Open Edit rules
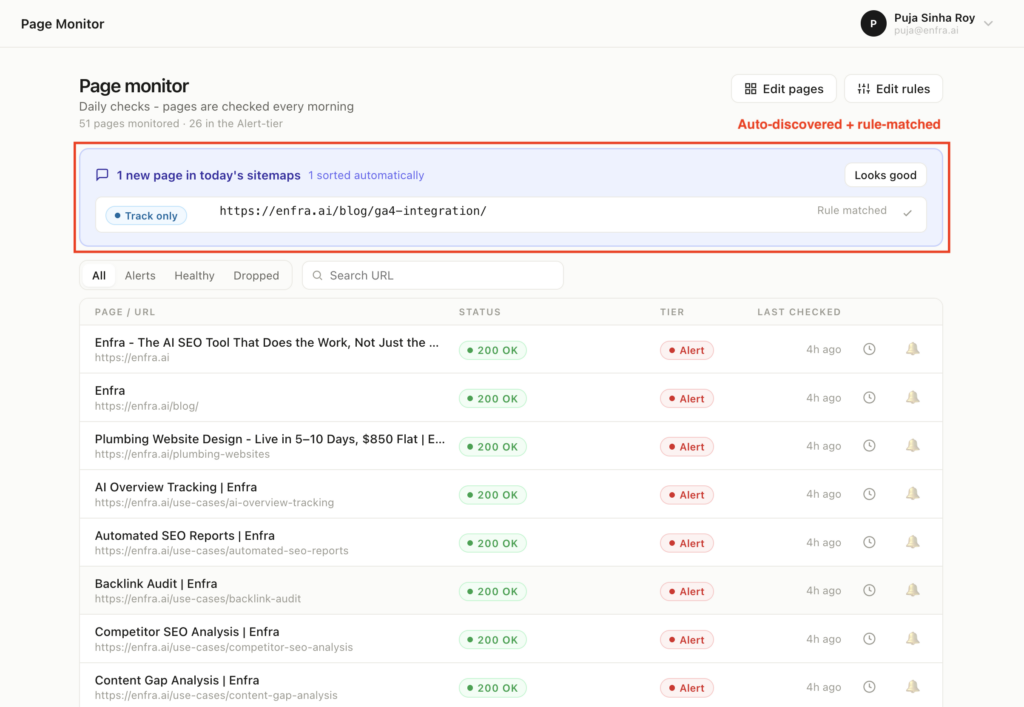Screen dimensions: 1024x707 [893, 89]
